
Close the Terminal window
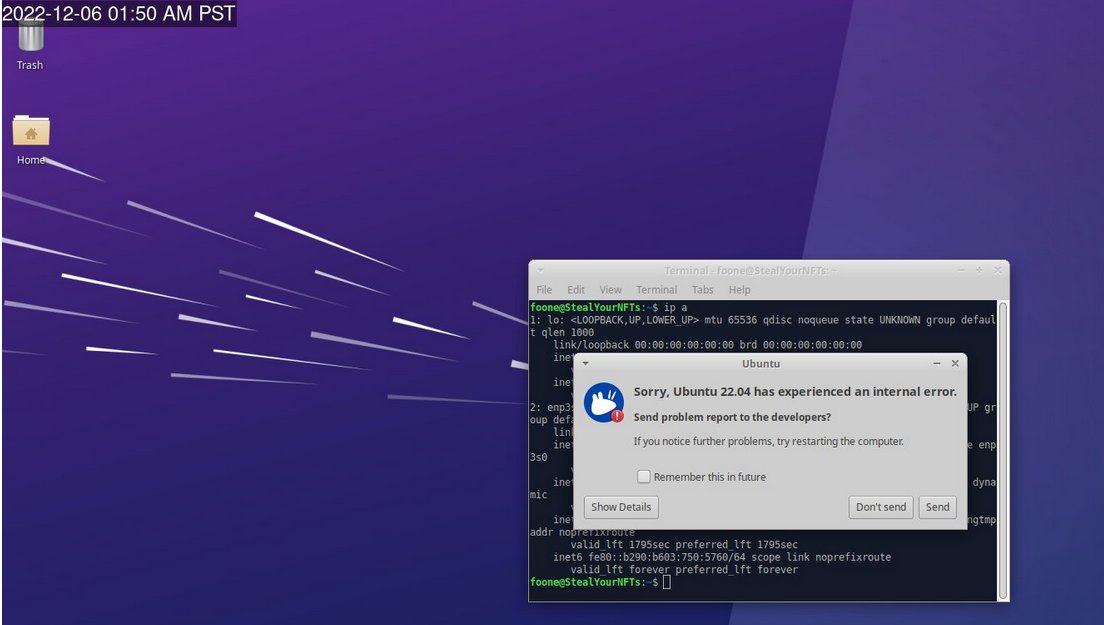click(997, 270)
